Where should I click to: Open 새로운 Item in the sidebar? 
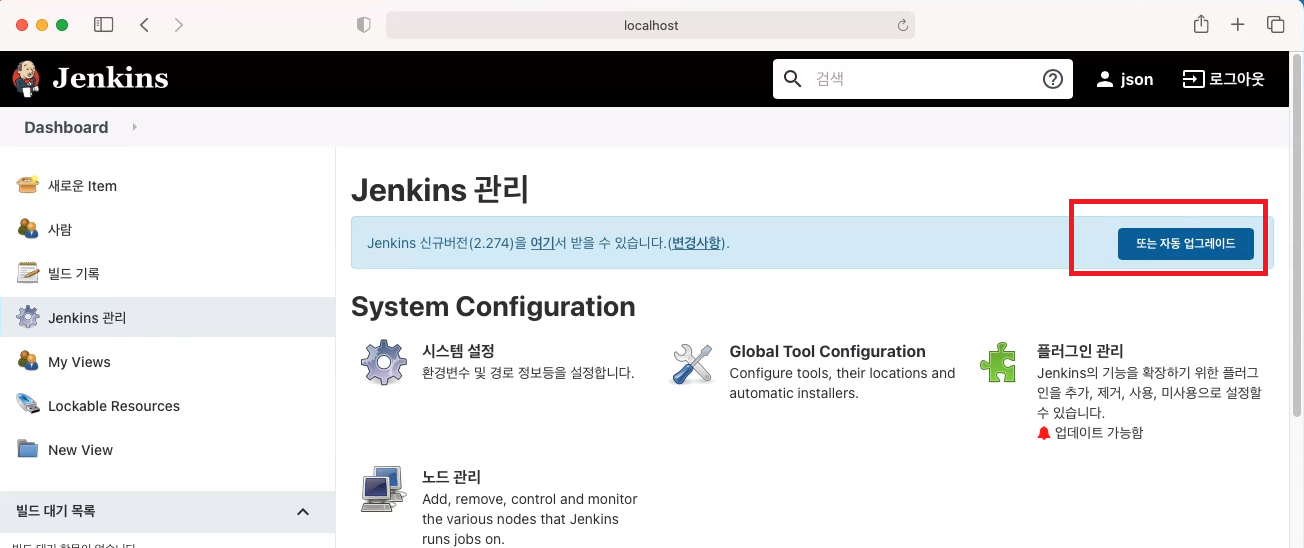[x=82, y=186]
